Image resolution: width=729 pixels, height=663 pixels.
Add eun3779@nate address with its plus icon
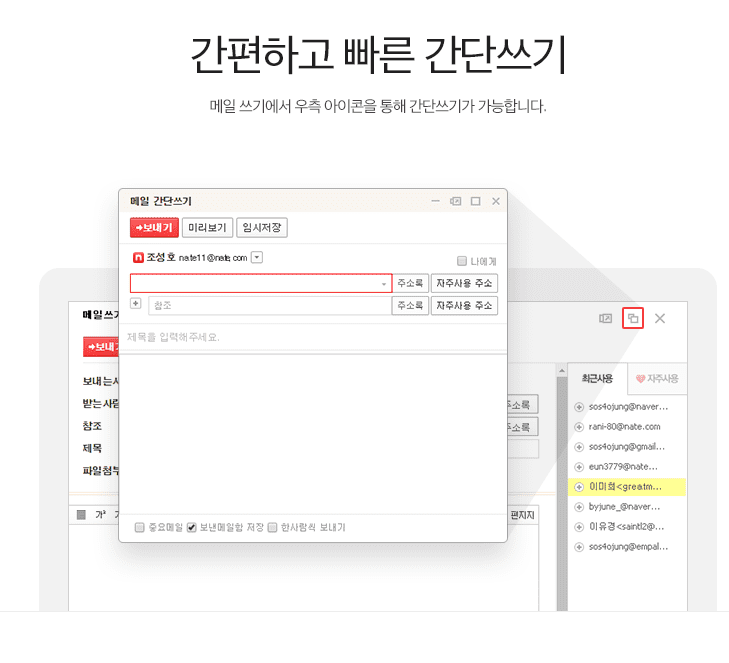click(x=579, y=467)
